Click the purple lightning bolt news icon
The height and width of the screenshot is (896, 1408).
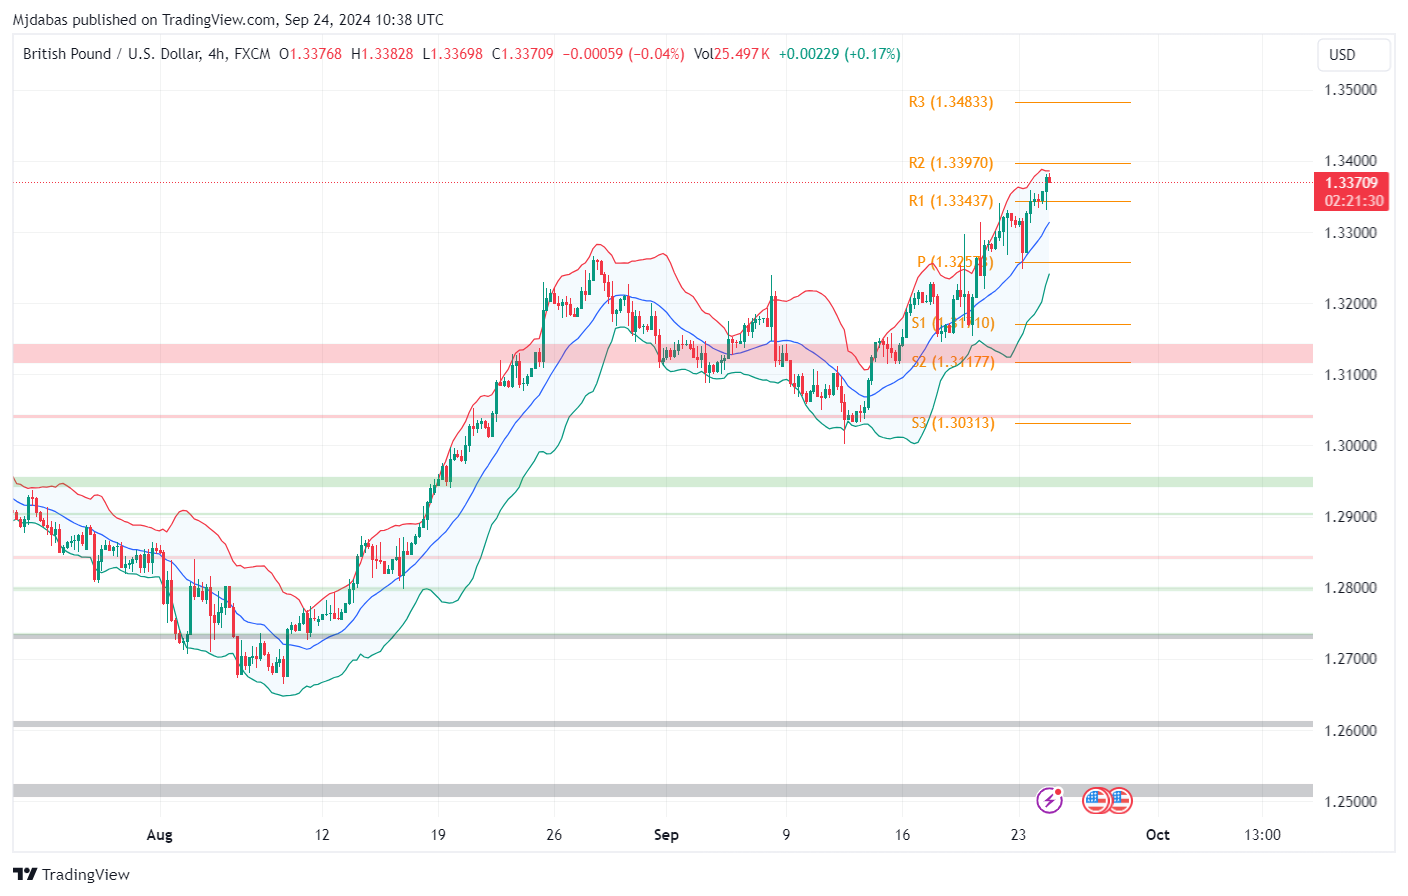coord(1049,800)
